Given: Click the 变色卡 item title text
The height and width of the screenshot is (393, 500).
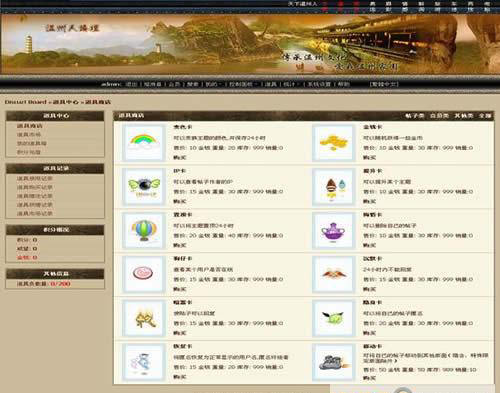Looking at the screenshot, I should (x=183, y=127).
